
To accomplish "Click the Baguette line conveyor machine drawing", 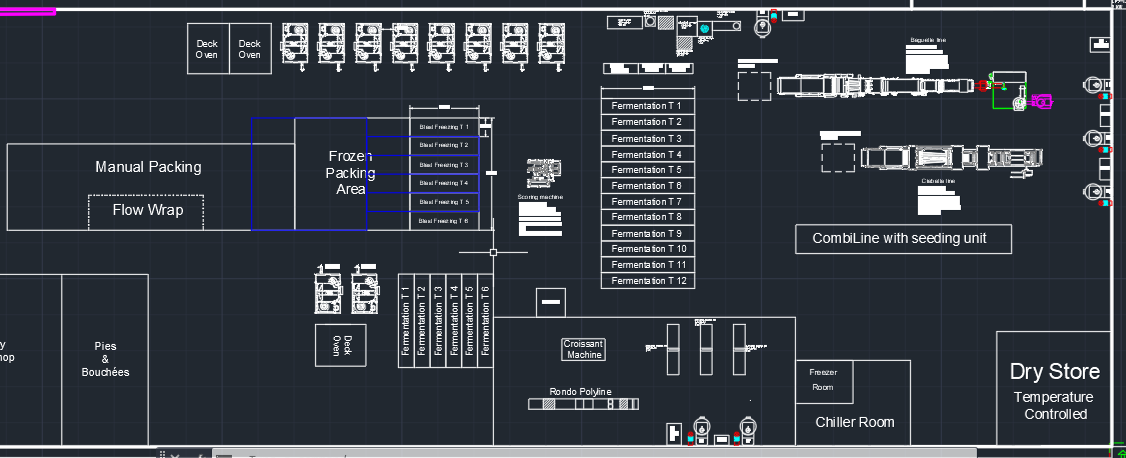I will point(870,87).
